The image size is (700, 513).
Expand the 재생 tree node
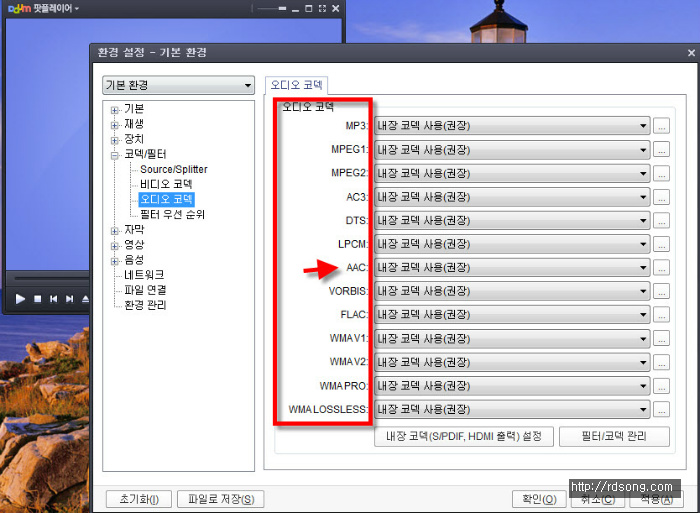[x=115, y=124]
